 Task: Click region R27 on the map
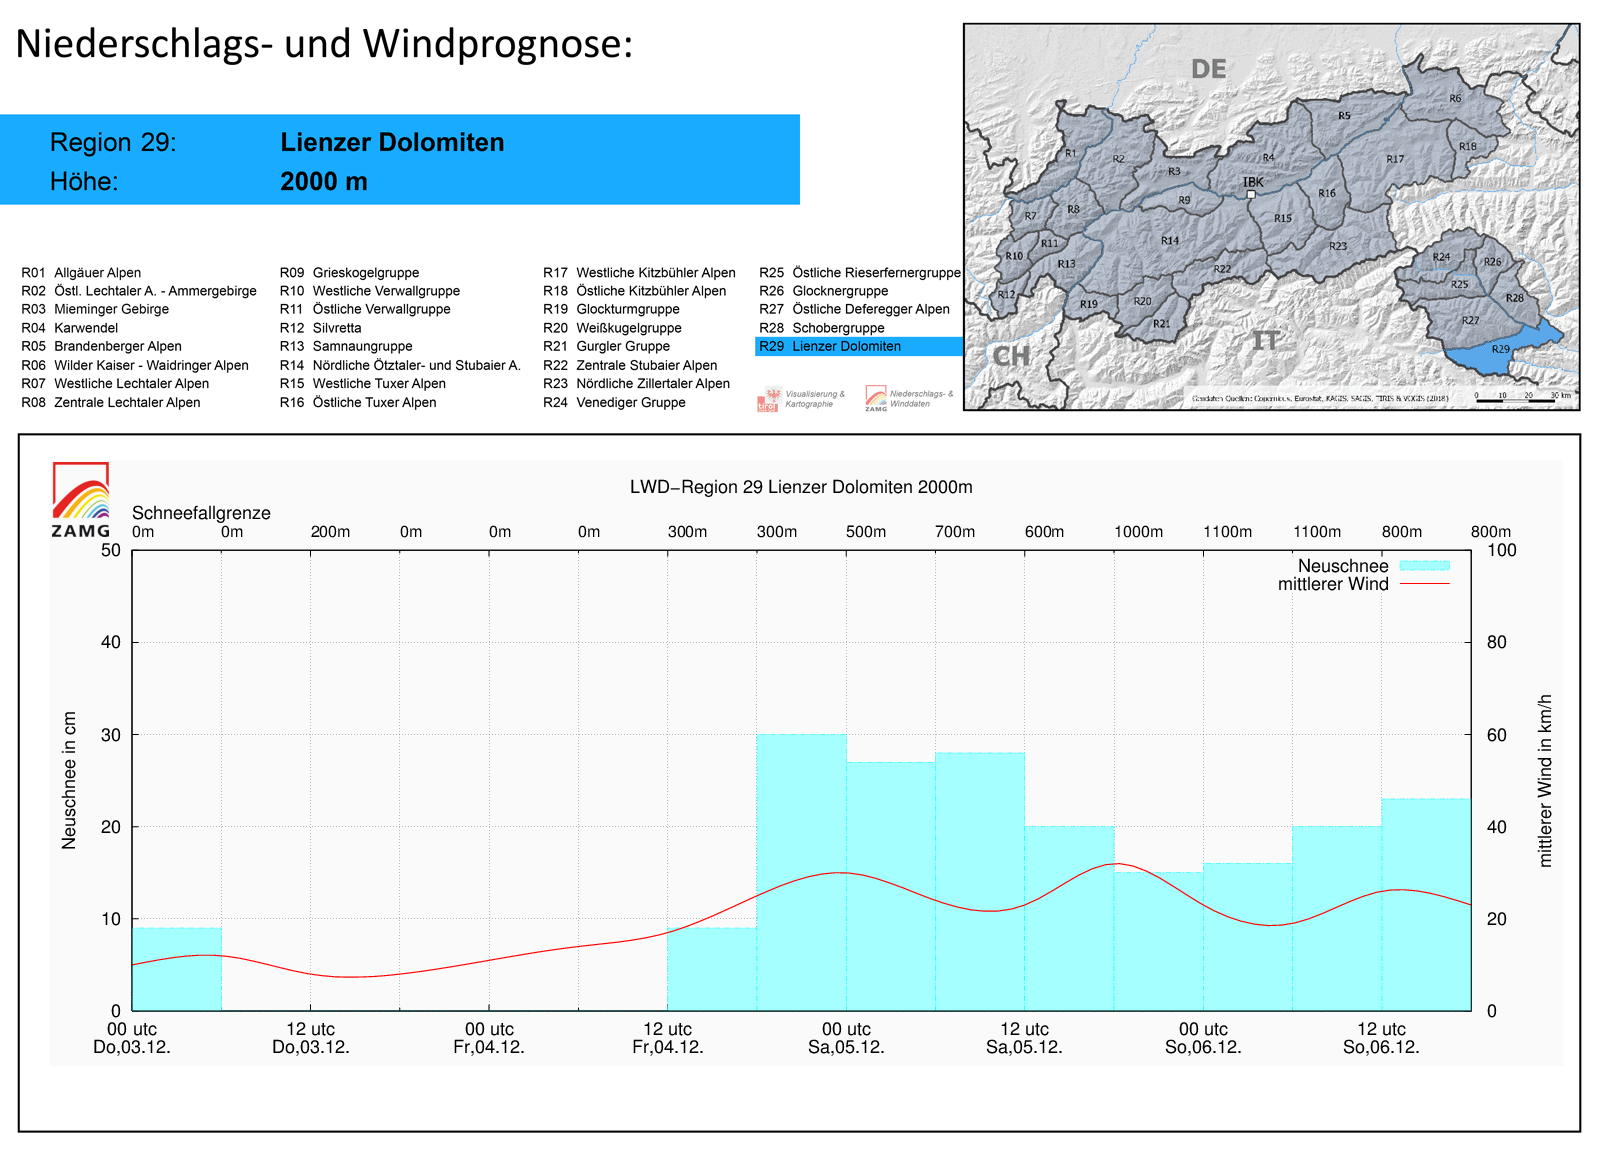point(1470,321)
